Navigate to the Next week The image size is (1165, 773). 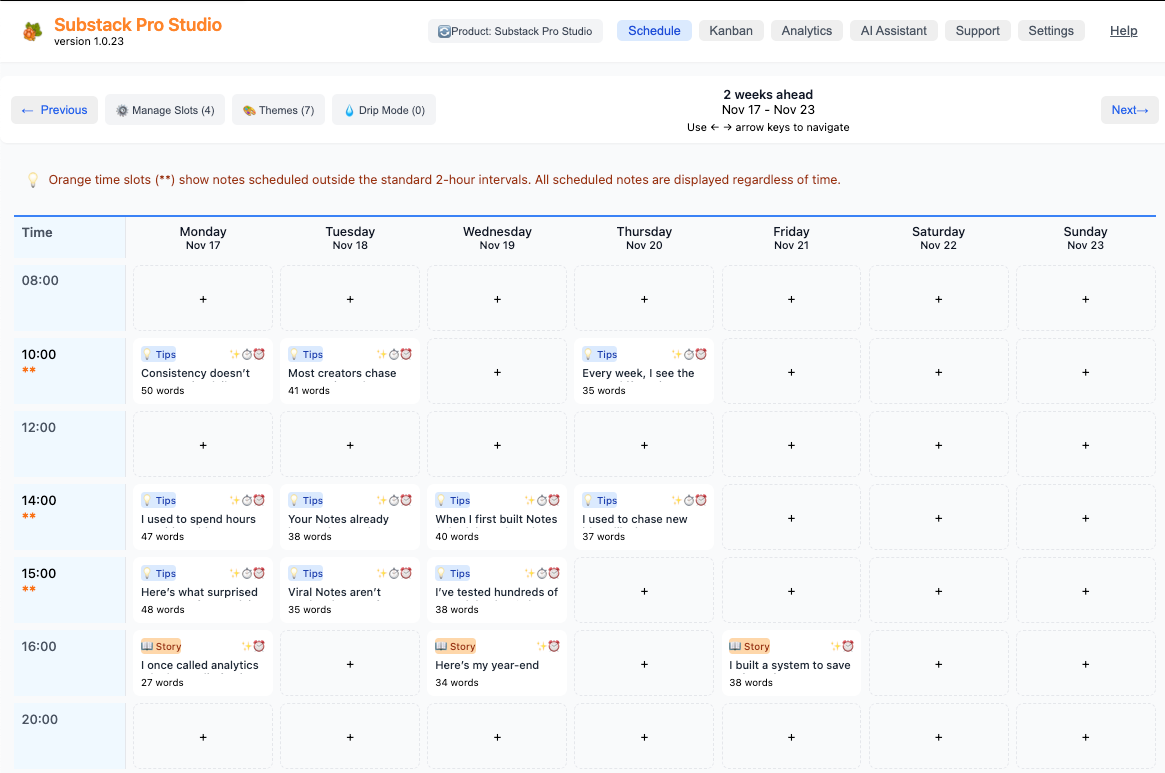[x=1129, y=110]
